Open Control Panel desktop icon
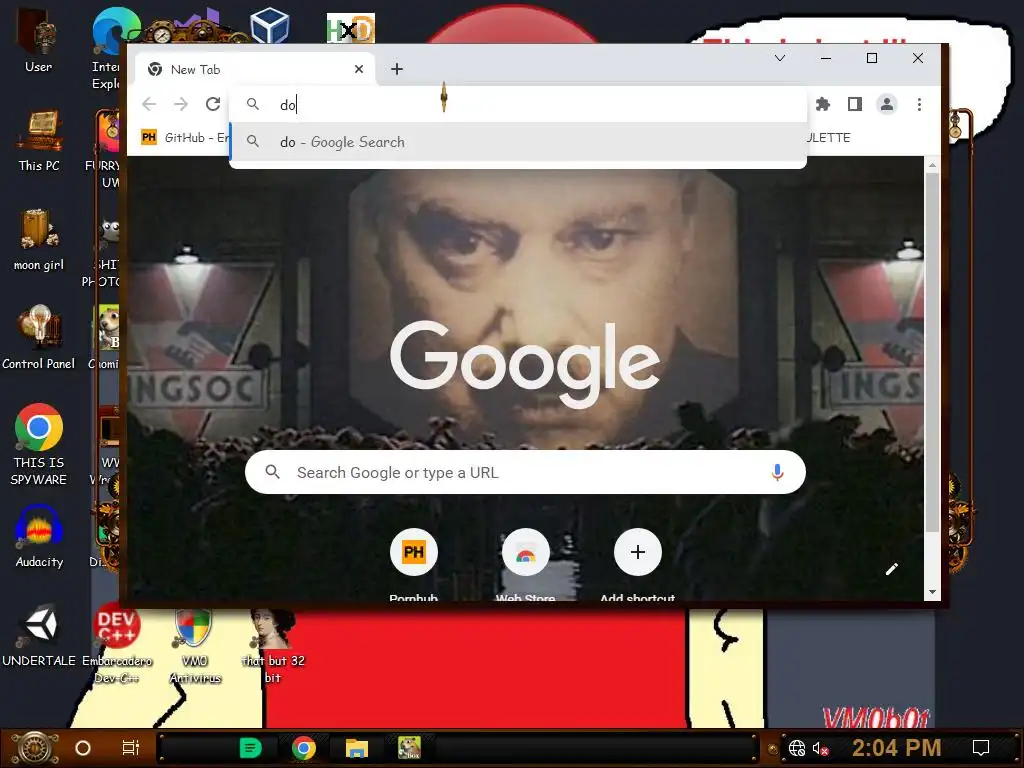 click(39, 338)
